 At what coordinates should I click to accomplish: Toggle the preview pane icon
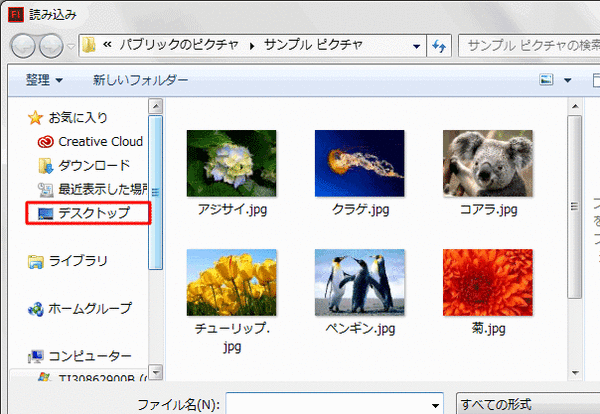596,80
